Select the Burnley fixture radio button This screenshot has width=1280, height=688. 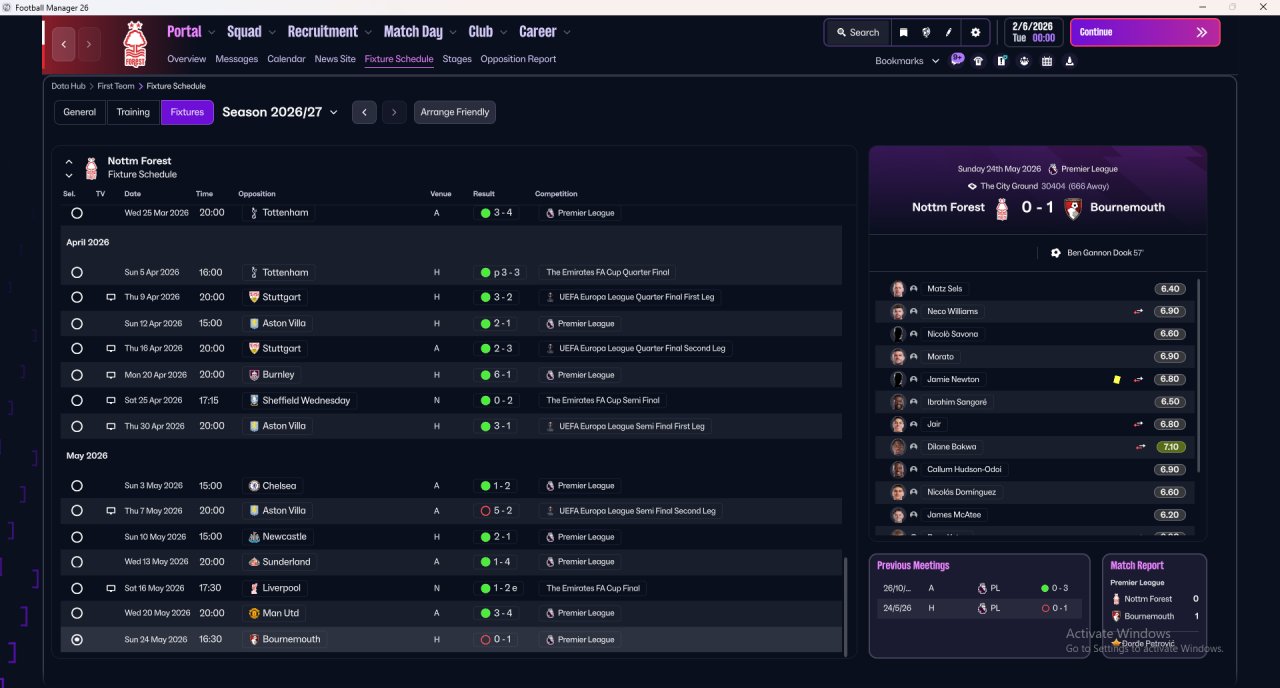tap(77, 375)
